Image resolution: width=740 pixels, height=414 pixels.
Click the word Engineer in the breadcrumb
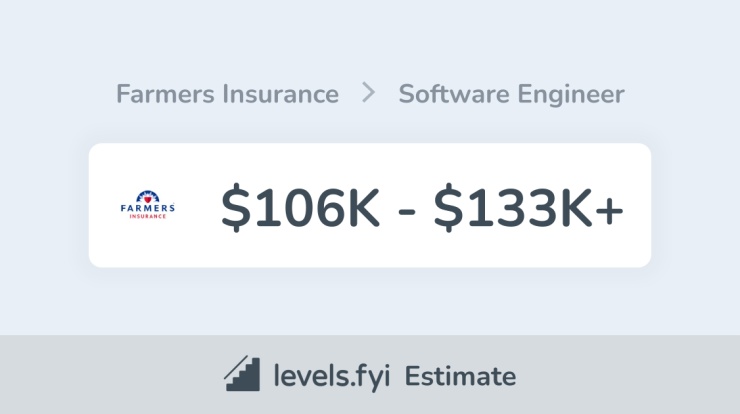pyautogui.click(x=571, y=94)
